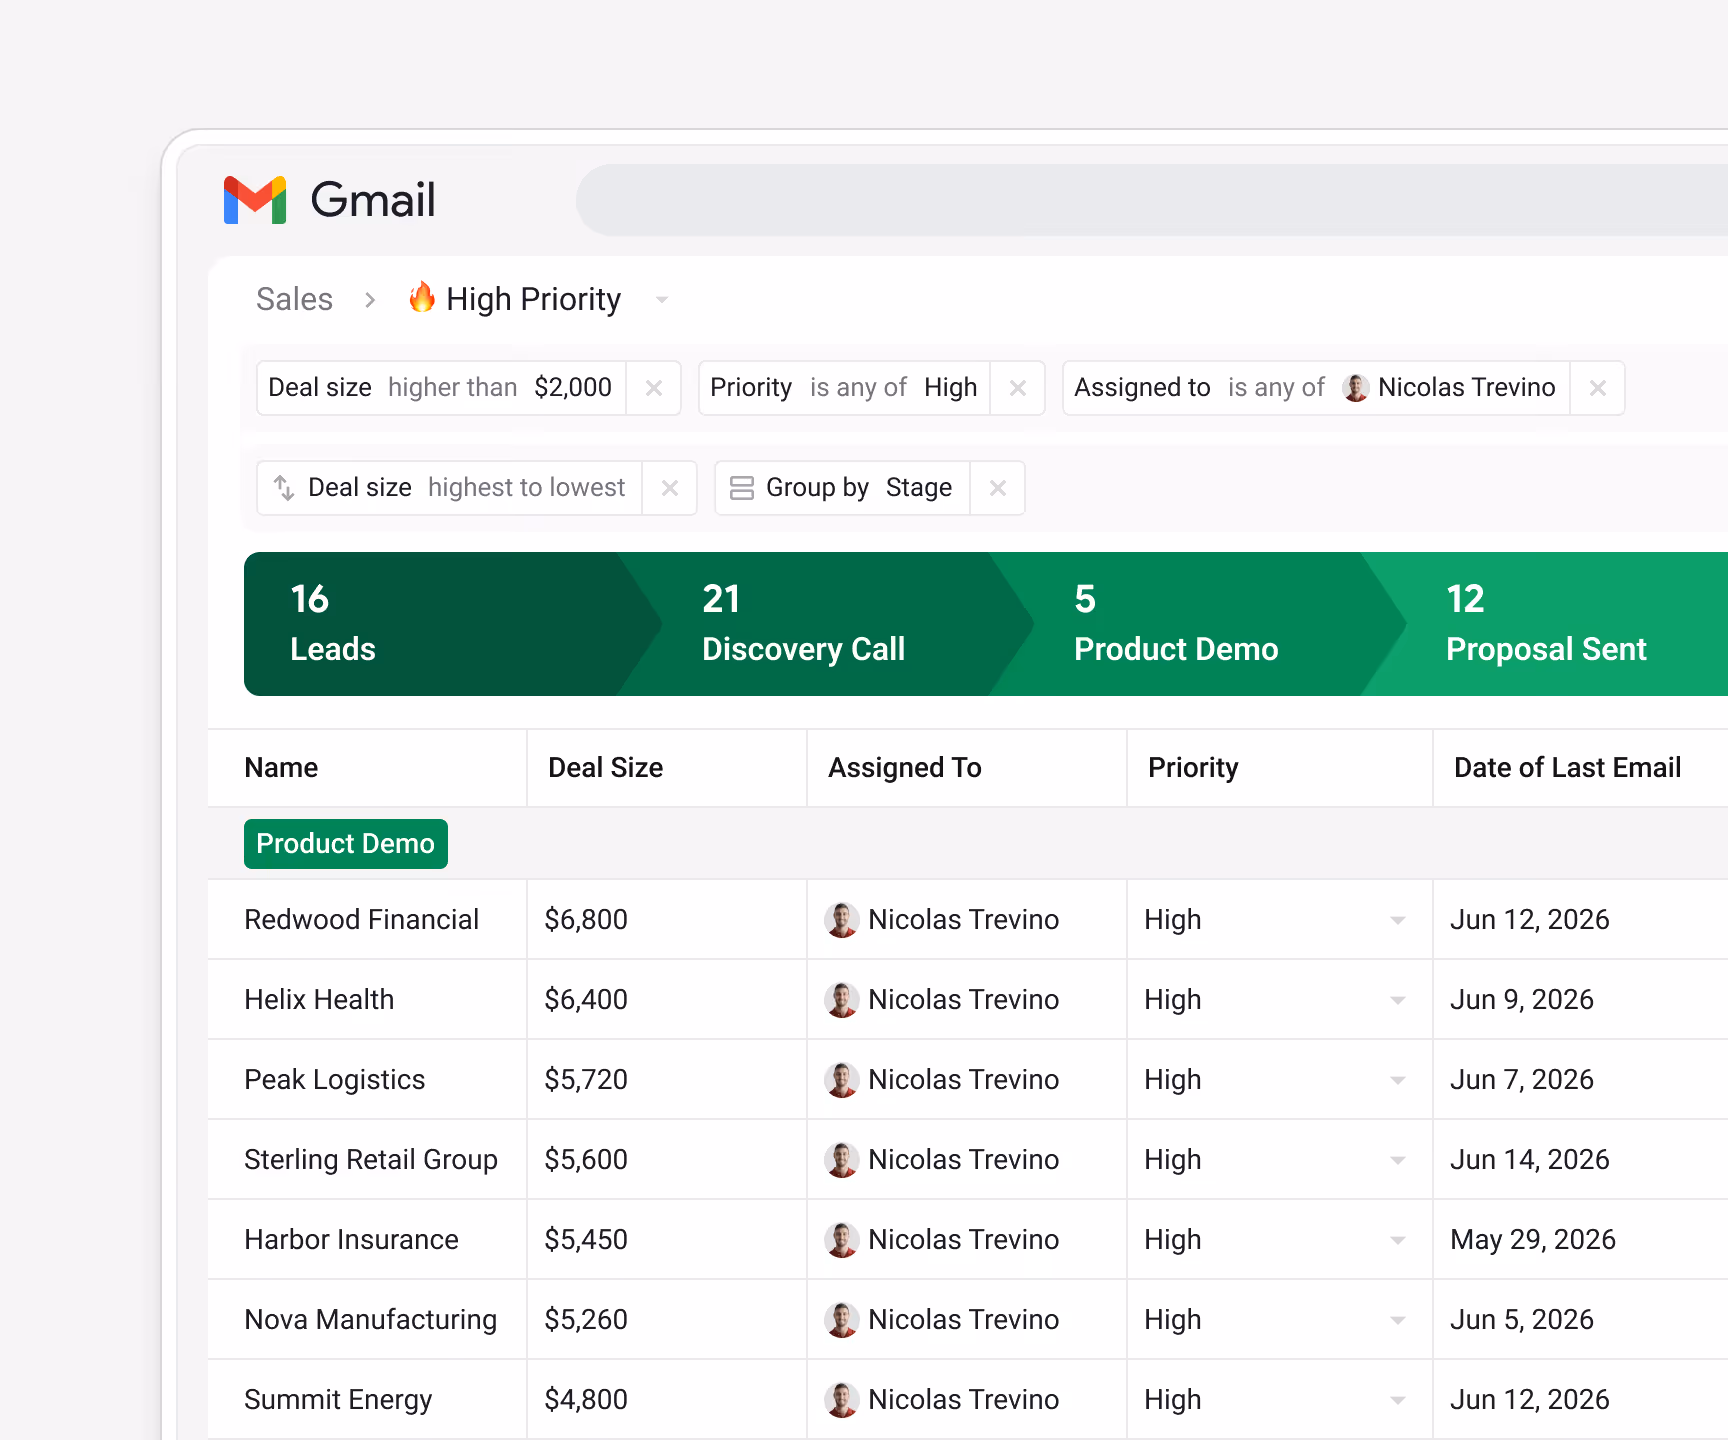Viewport: 1728px width, 1440px height.
Task: Remove the Group by Stage grouping
Action: click(998, 488)
